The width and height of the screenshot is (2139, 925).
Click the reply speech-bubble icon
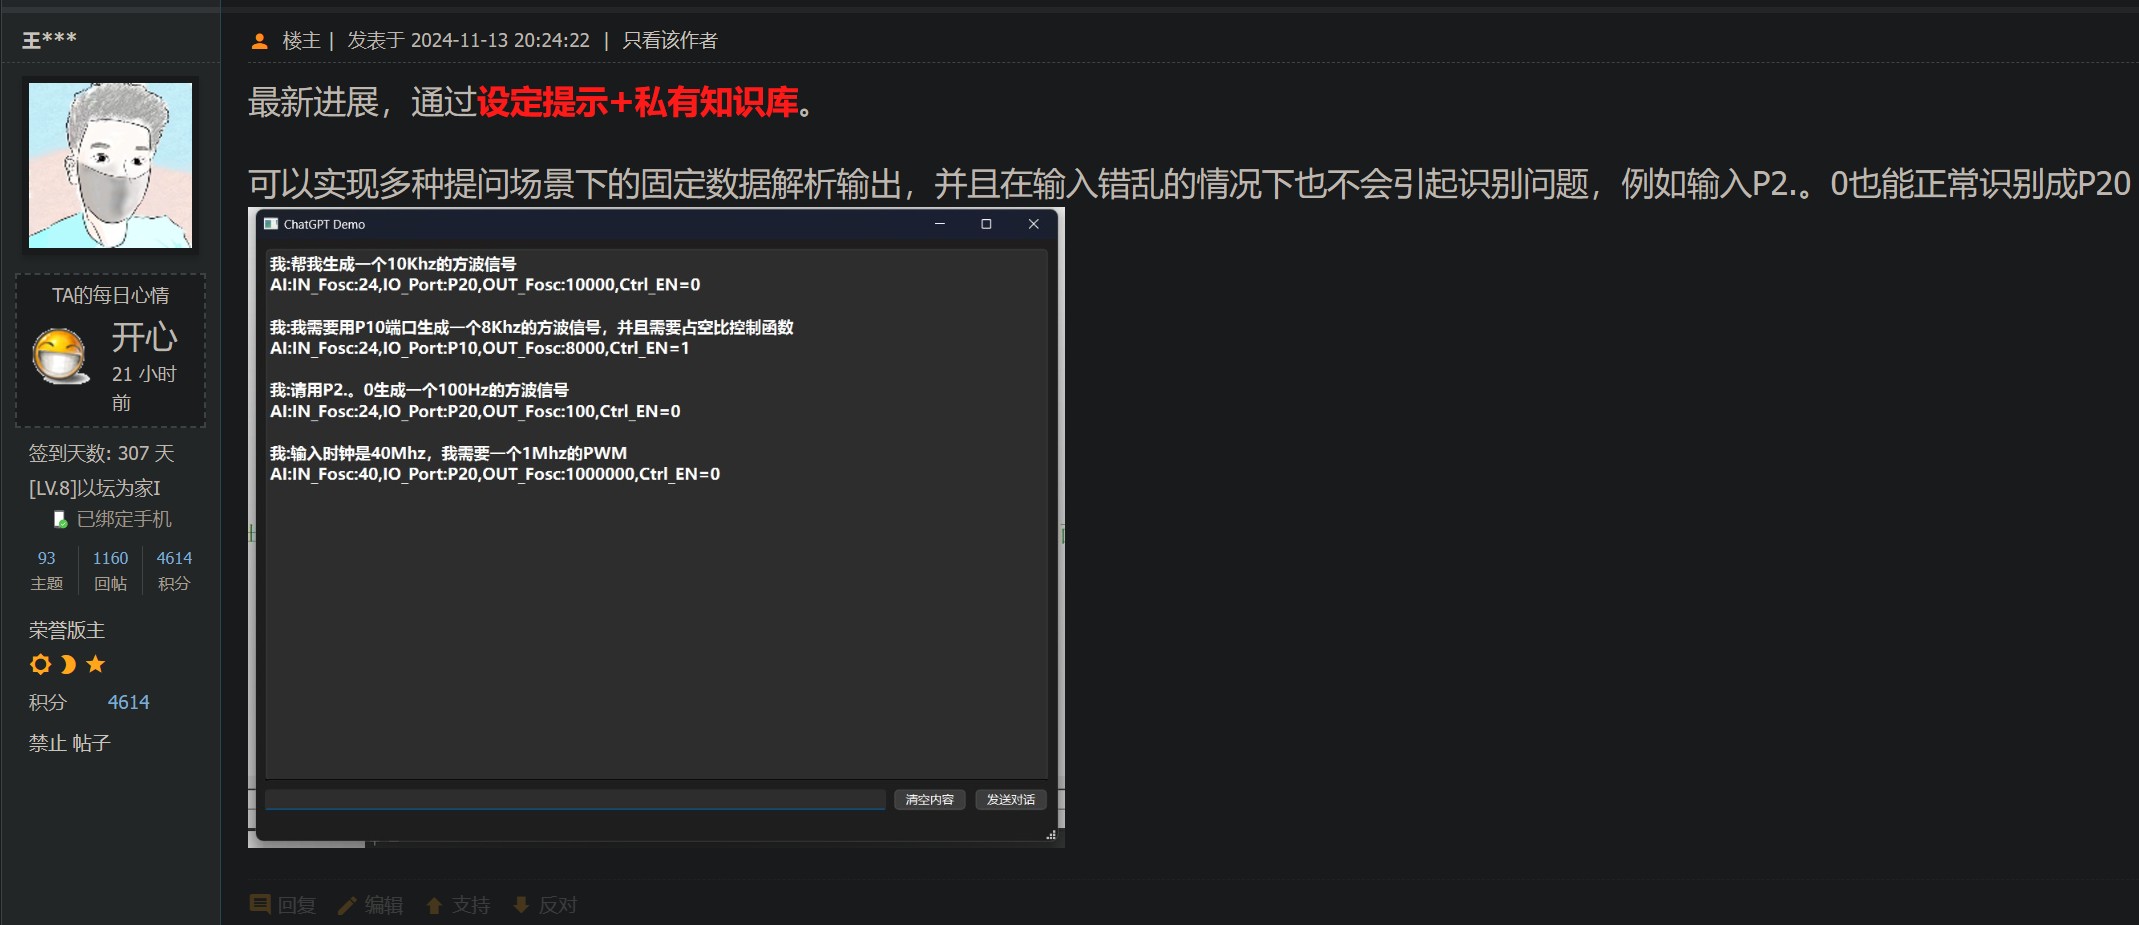260,904
